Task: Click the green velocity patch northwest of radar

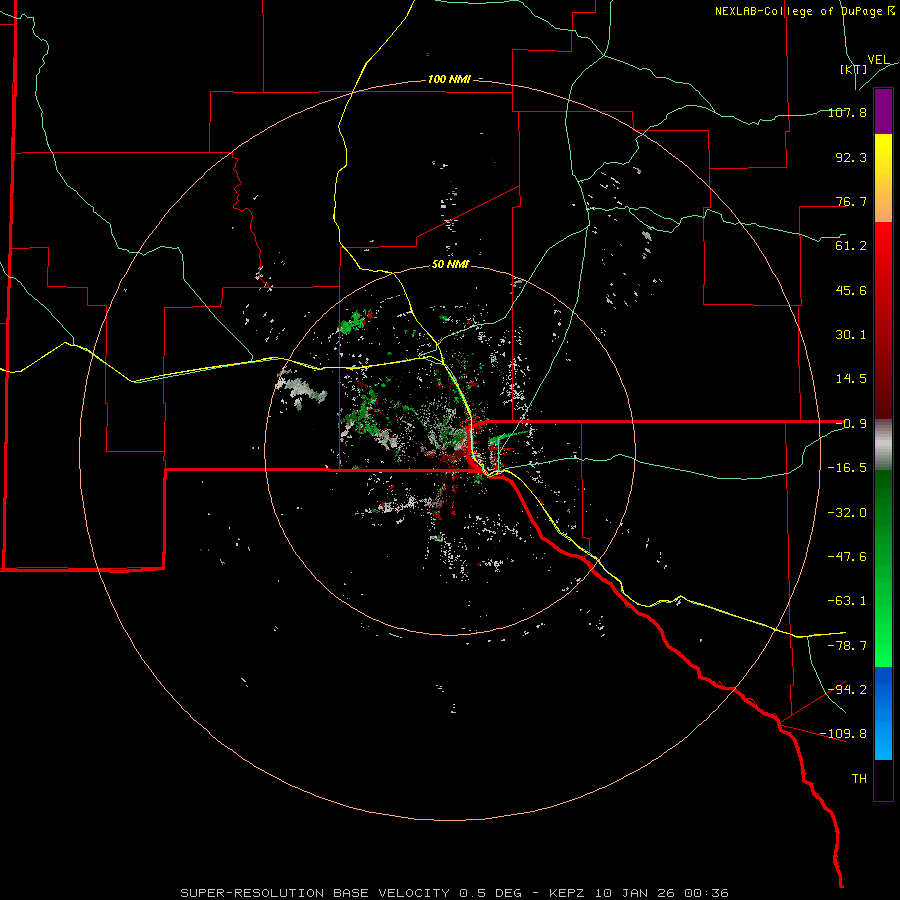Action: click(354, 323)
